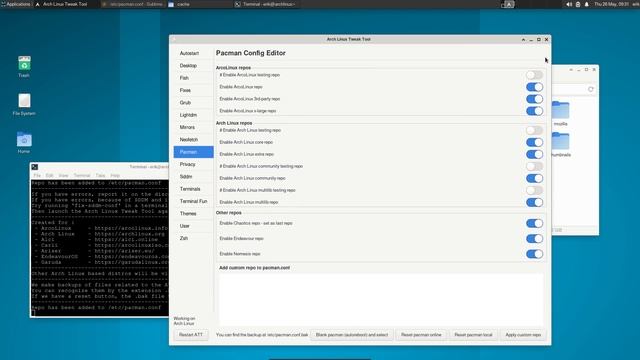Viewport: 640px width, 360px height.
Task: Click the date and time in the top panel
Action: coord(611,4)
